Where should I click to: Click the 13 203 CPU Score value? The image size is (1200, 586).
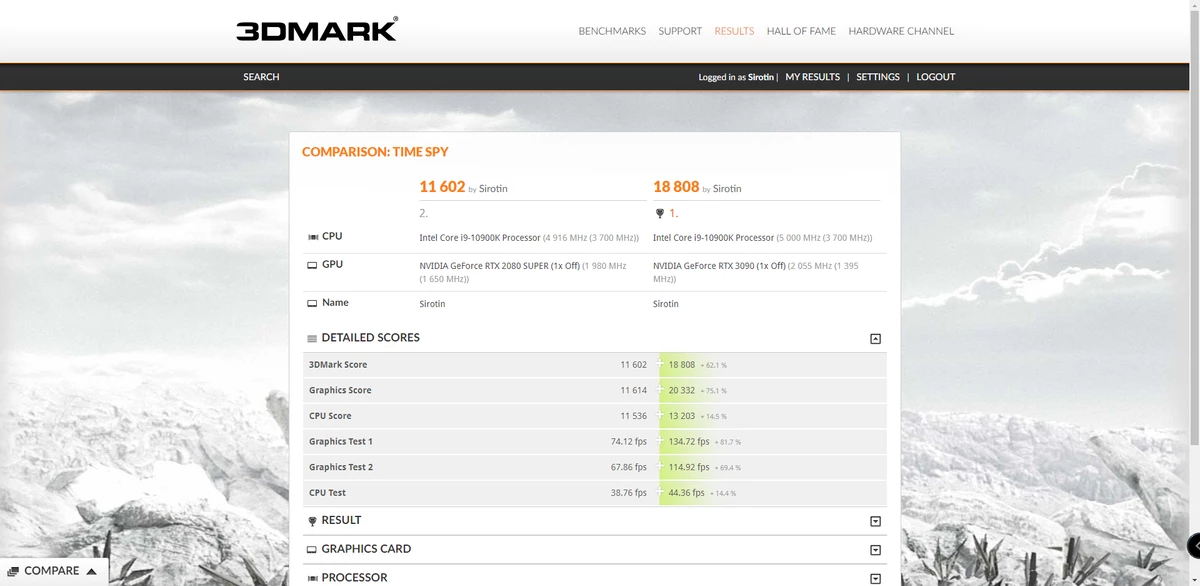pos(682,416)
